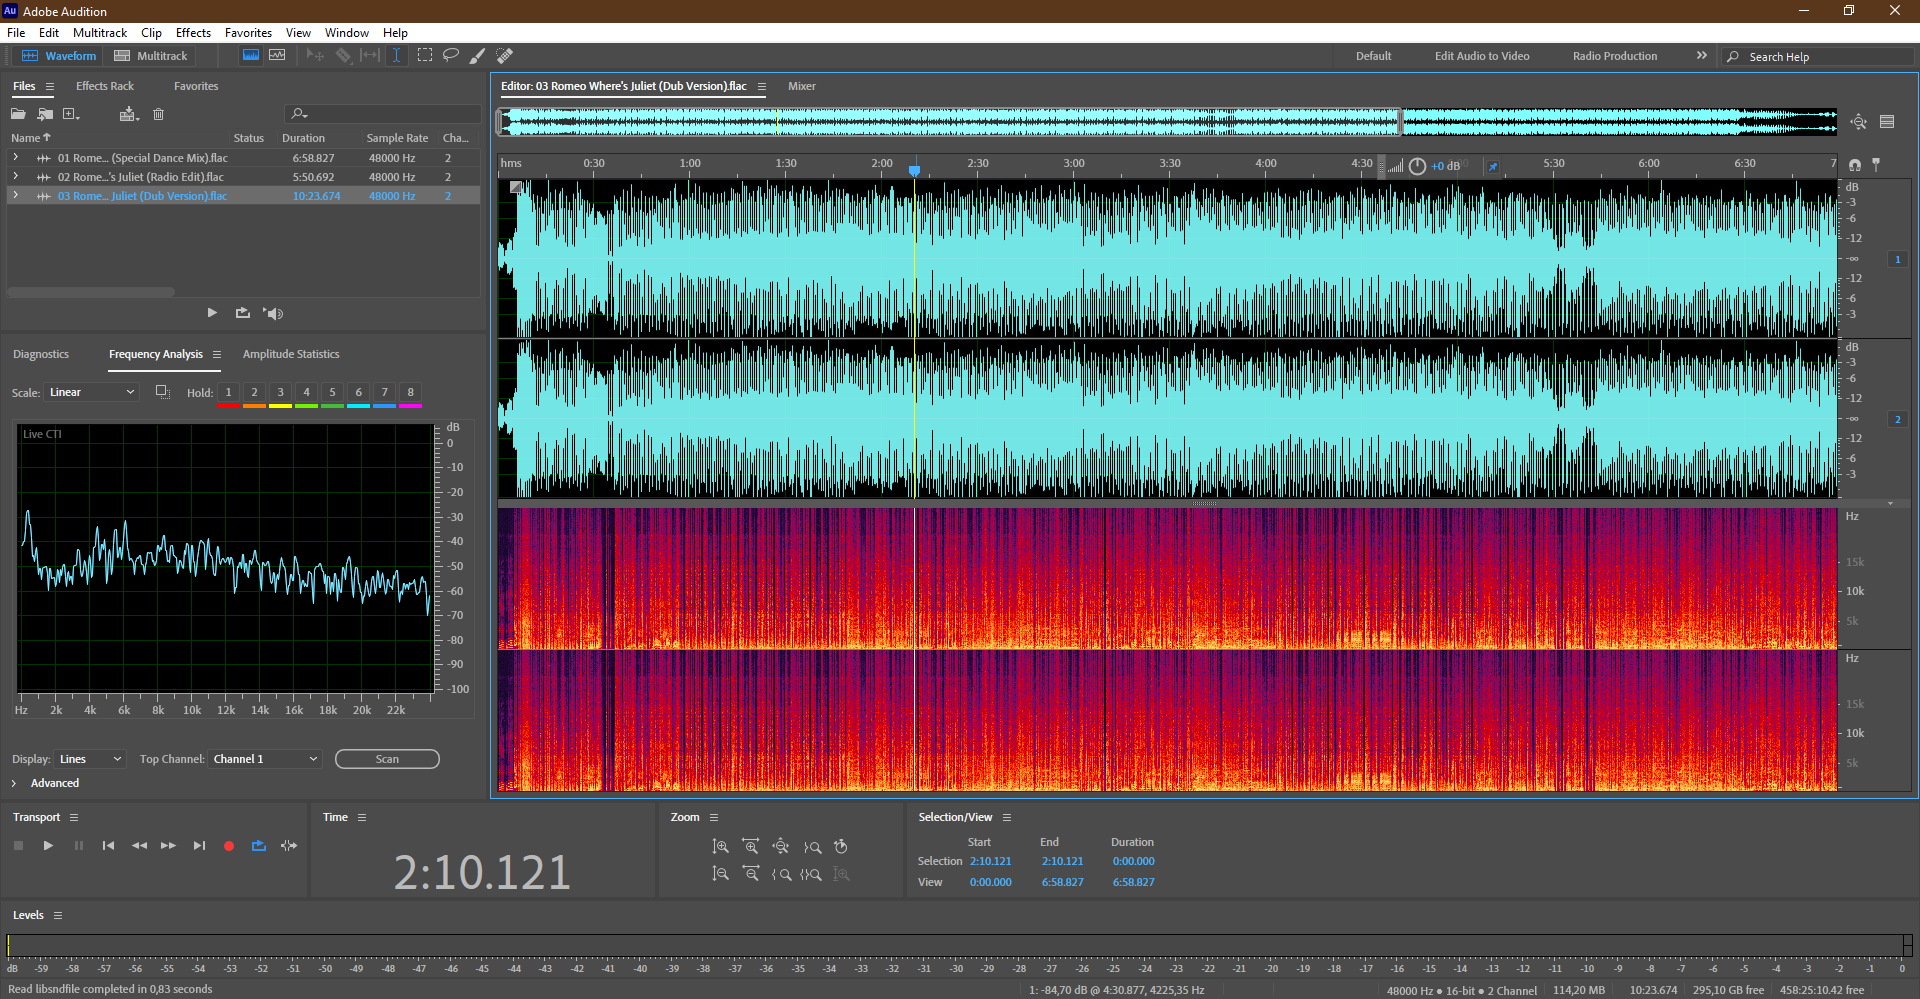Click Zoom Out Time icon
This screenshot has height=999, width=1920.
pyautogui.click(x=751, y=874)
